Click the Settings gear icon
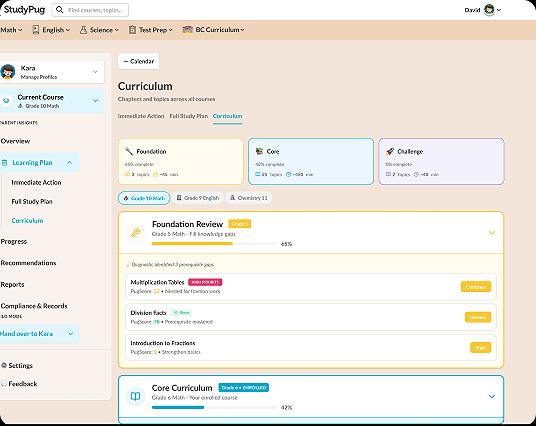536x426 pixels. click(4, 365)
